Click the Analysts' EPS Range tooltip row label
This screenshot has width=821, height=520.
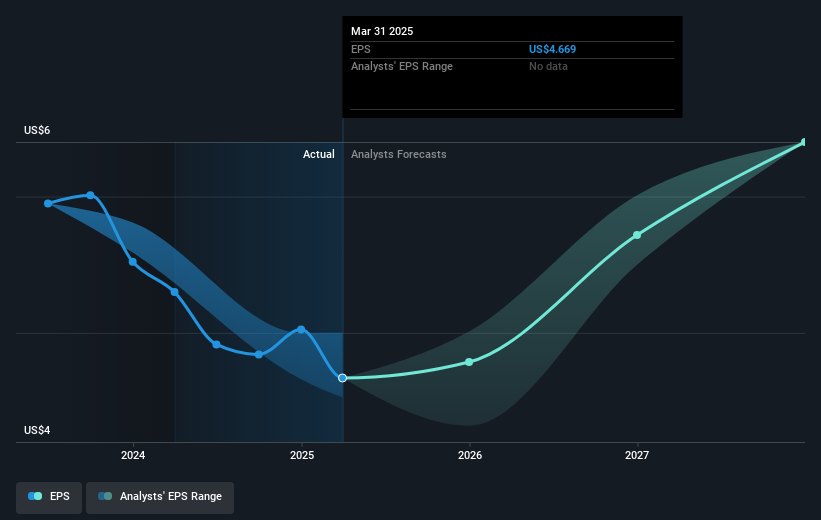point(402,66)
